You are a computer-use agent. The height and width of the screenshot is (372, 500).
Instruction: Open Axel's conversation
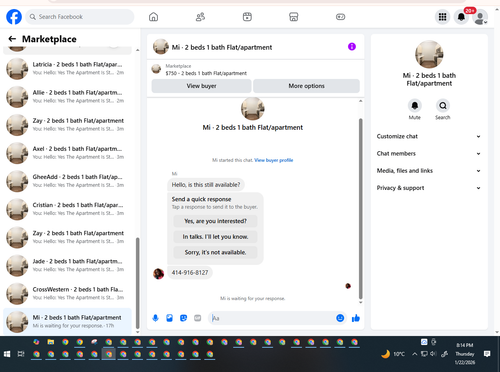pyautogui.click(x=67, y=153)
